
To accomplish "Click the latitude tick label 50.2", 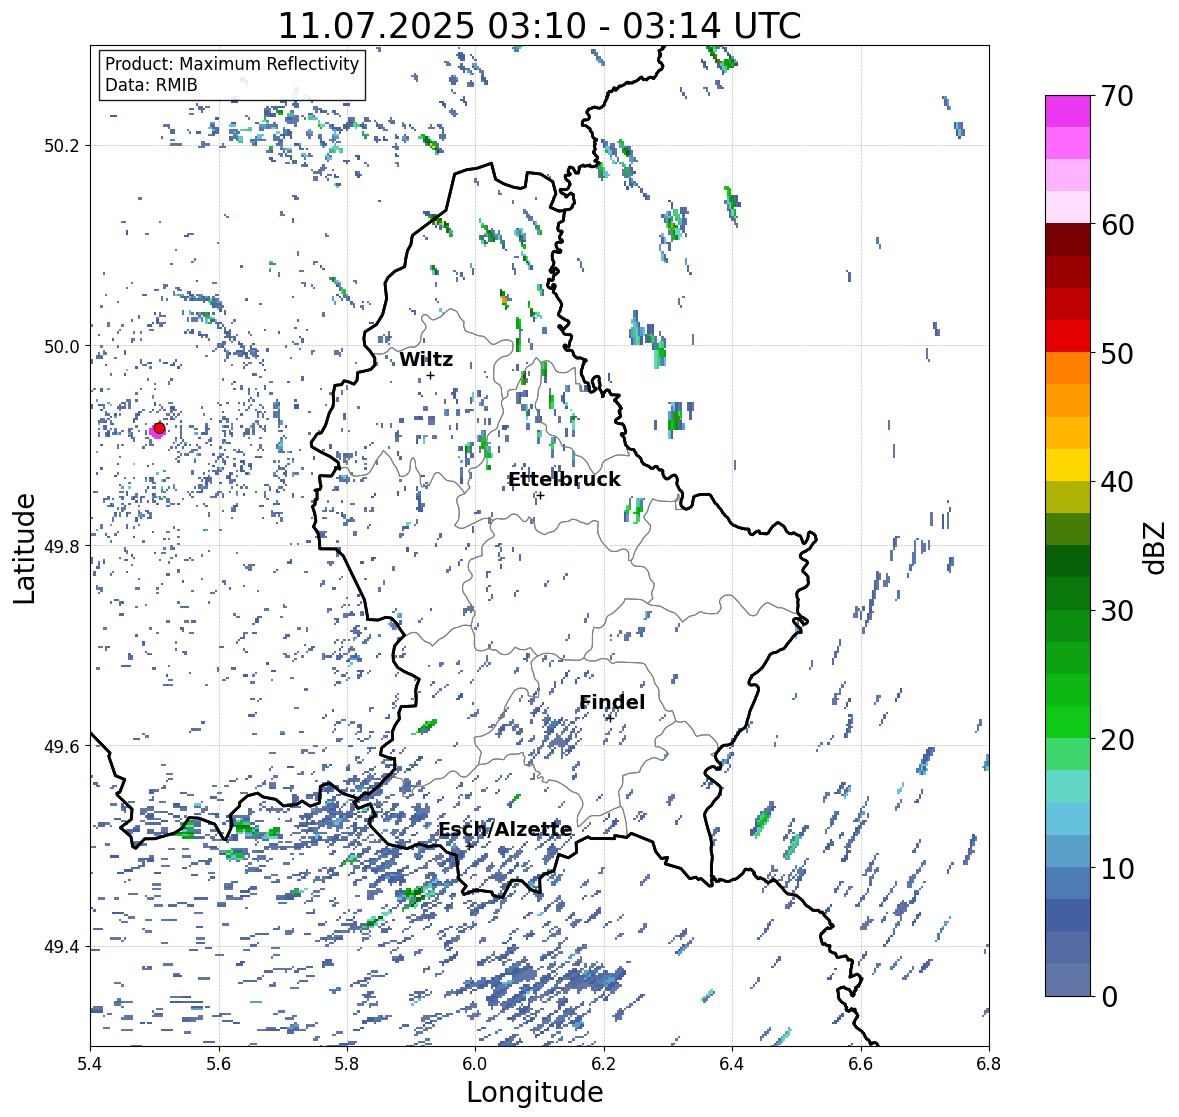I will tap(62, 146).
